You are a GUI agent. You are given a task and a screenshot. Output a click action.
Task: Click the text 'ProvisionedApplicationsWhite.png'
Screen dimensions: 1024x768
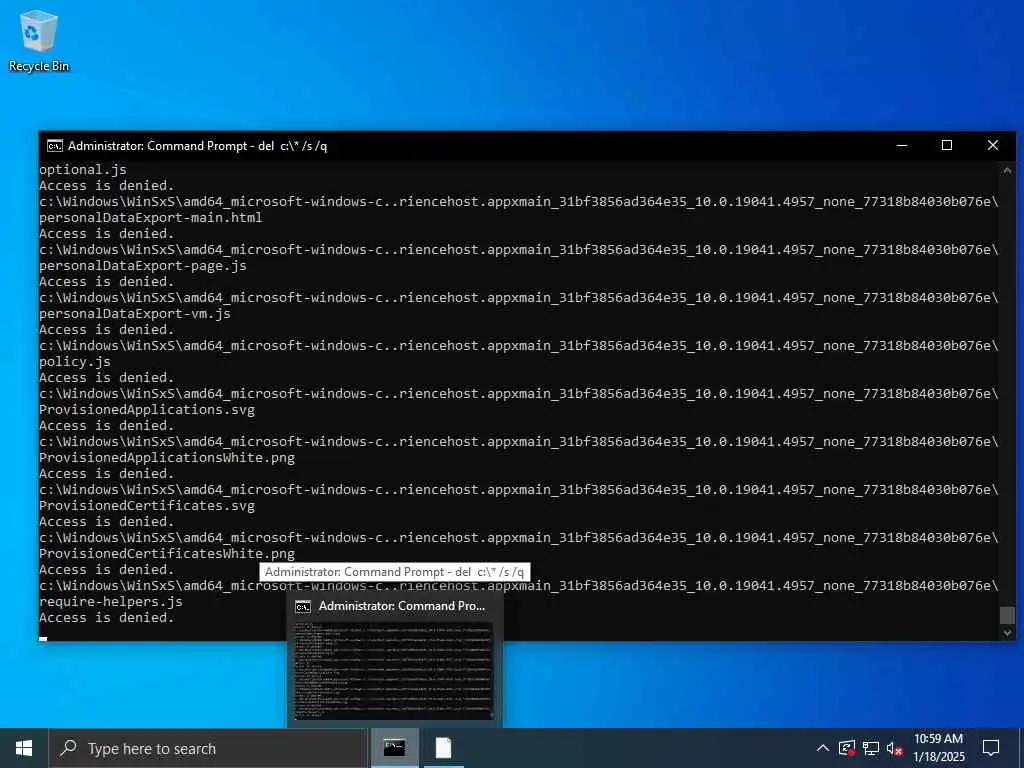[167, 458]
